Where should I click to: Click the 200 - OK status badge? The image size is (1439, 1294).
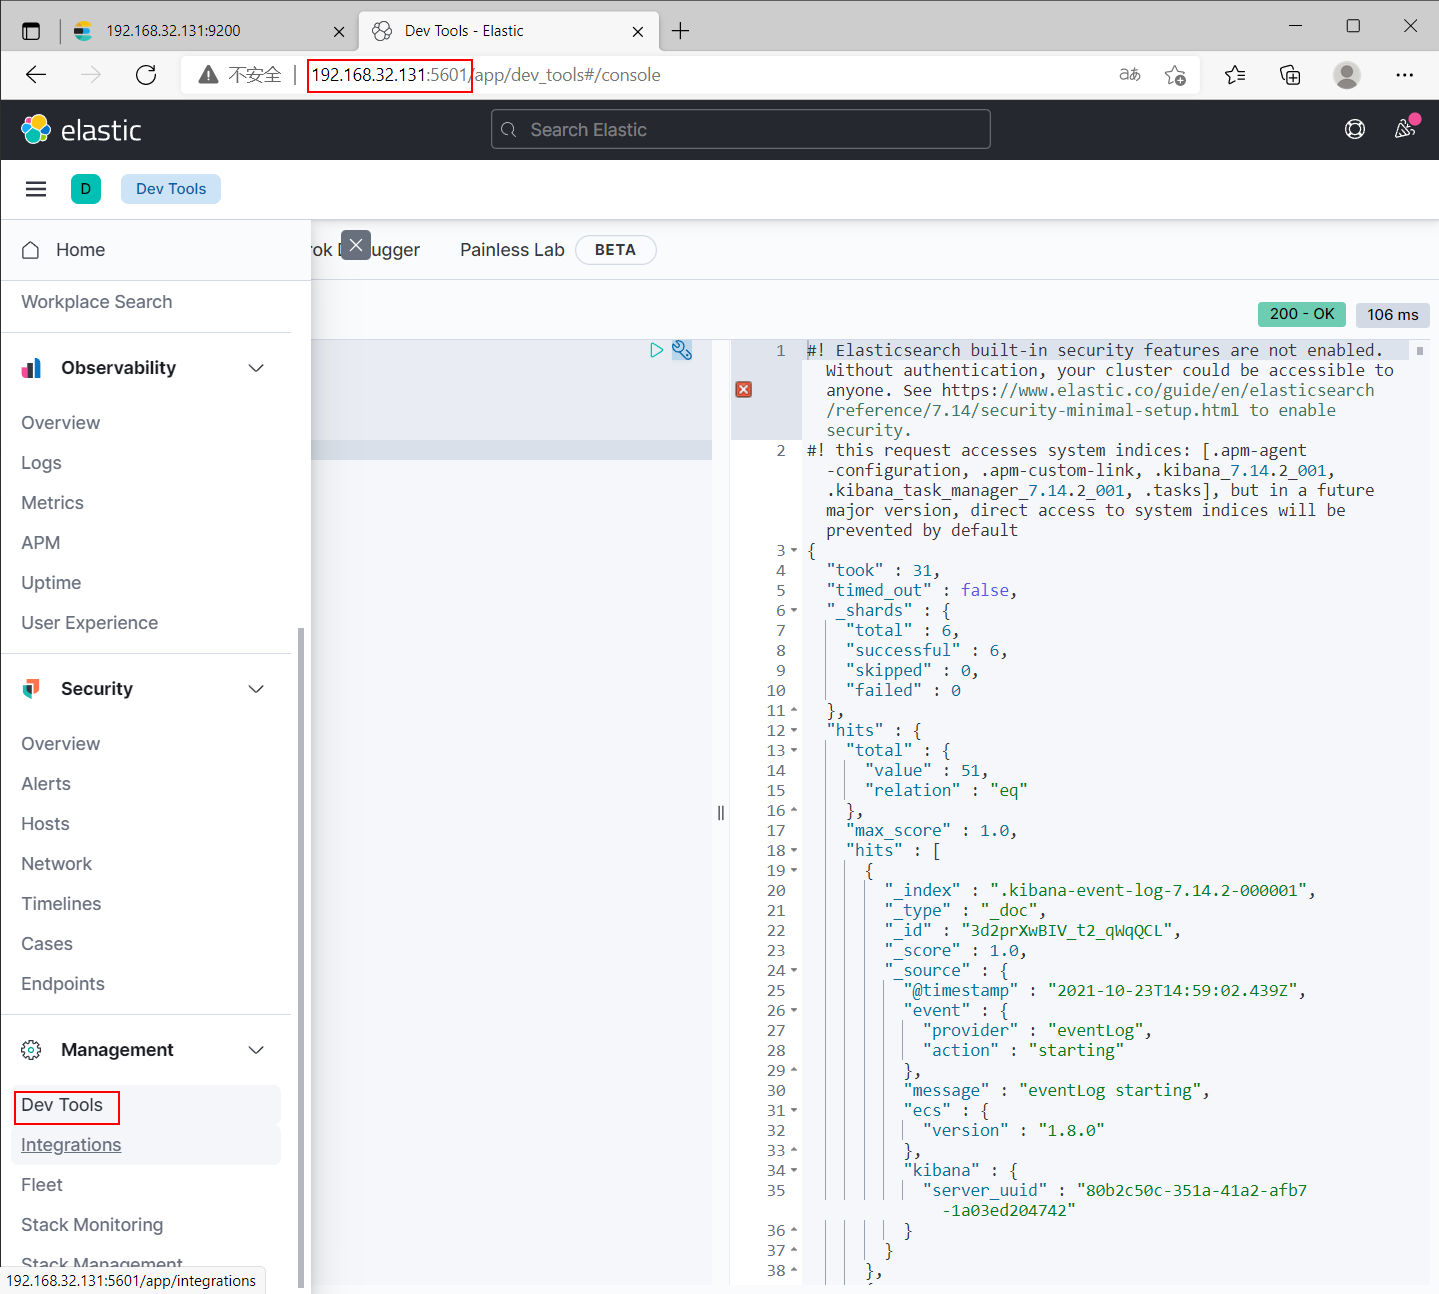pyautogui.click(x=1302, y=314)
